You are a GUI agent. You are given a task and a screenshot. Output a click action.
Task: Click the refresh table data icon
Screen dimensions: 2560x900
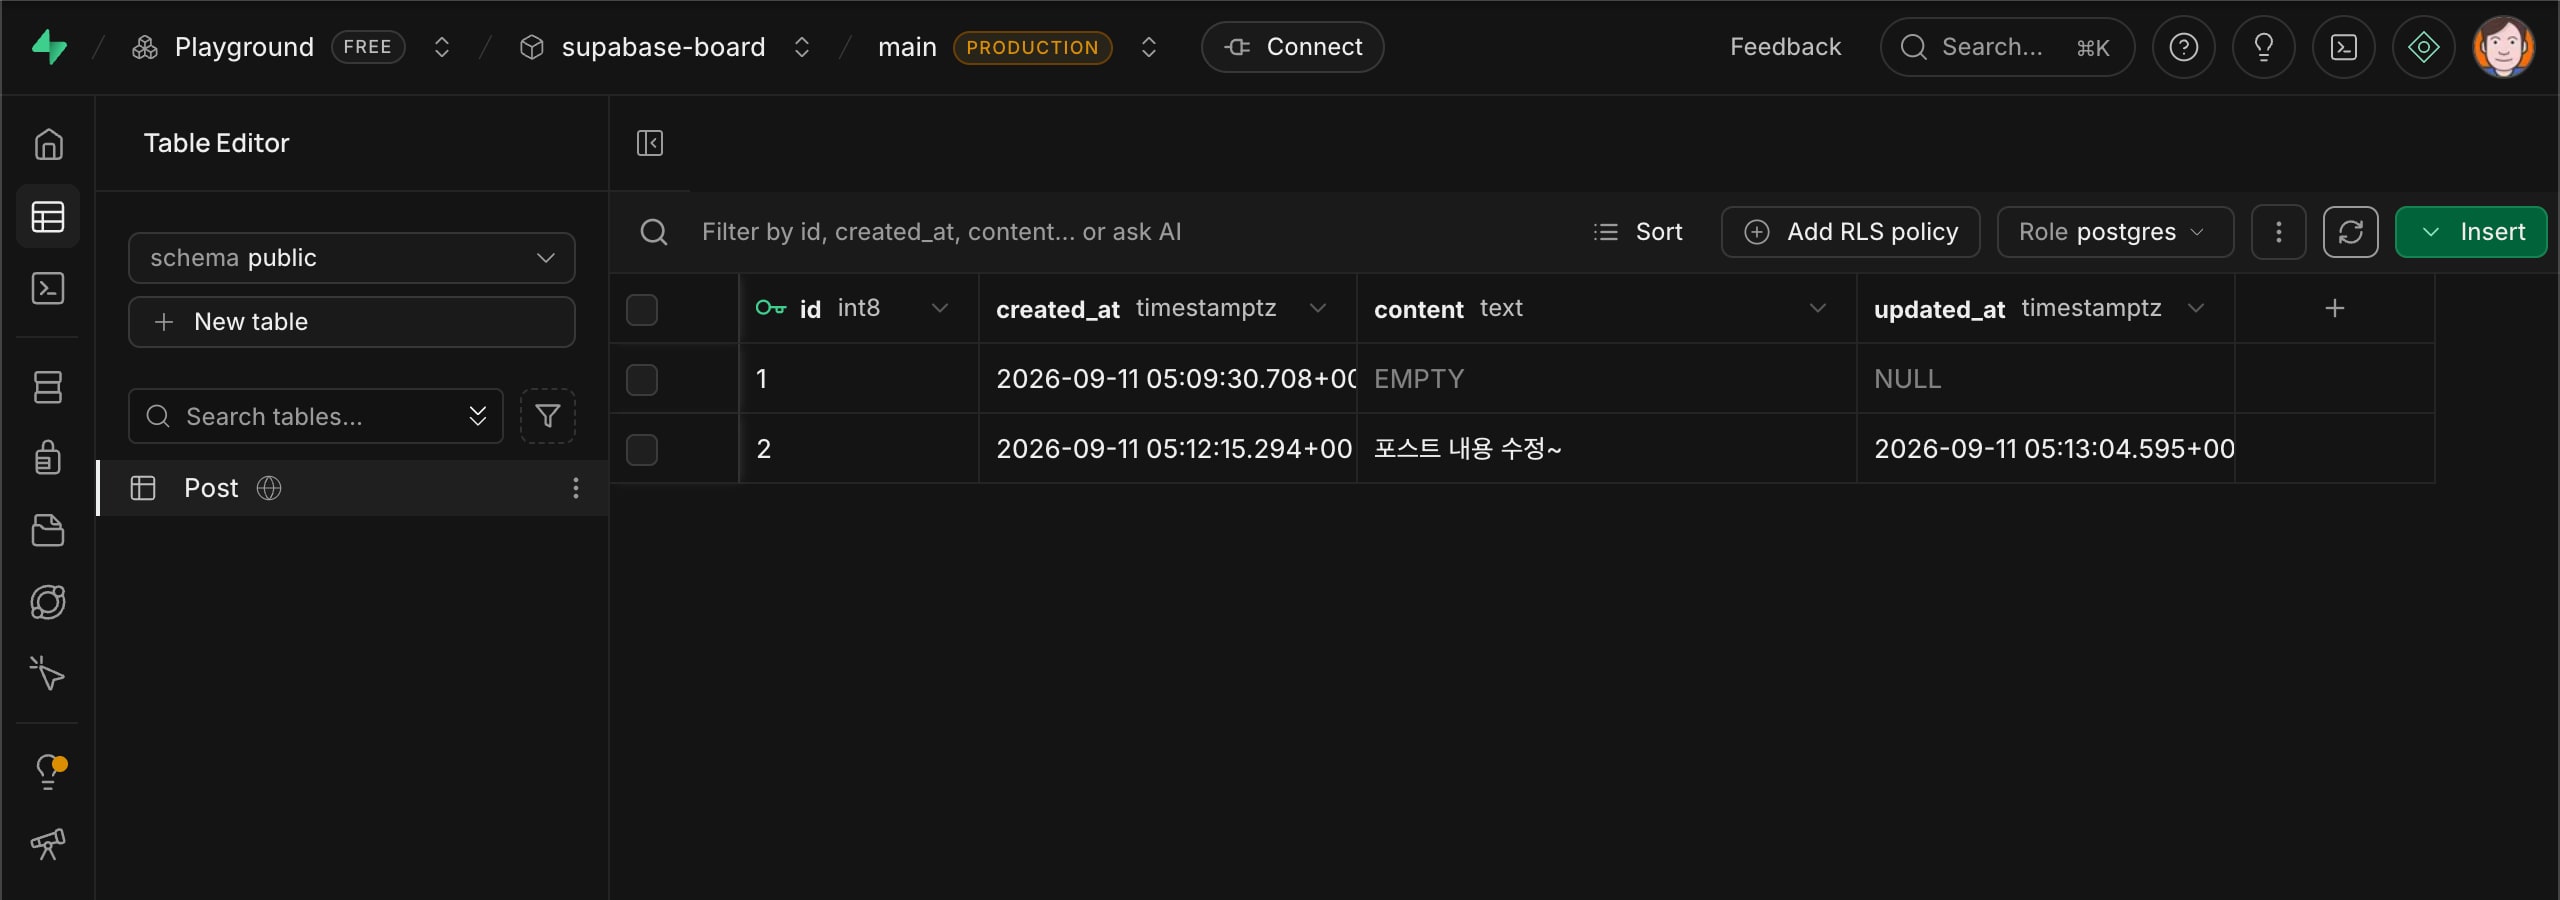(x=2350, y=232)
